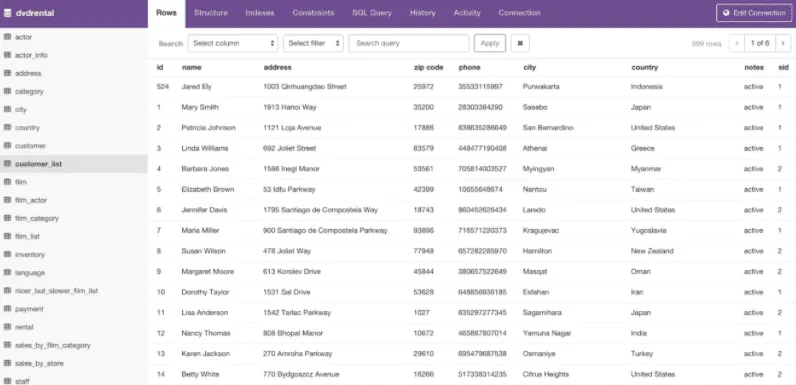Click the table icon beside sales_by_film_category

8,345
